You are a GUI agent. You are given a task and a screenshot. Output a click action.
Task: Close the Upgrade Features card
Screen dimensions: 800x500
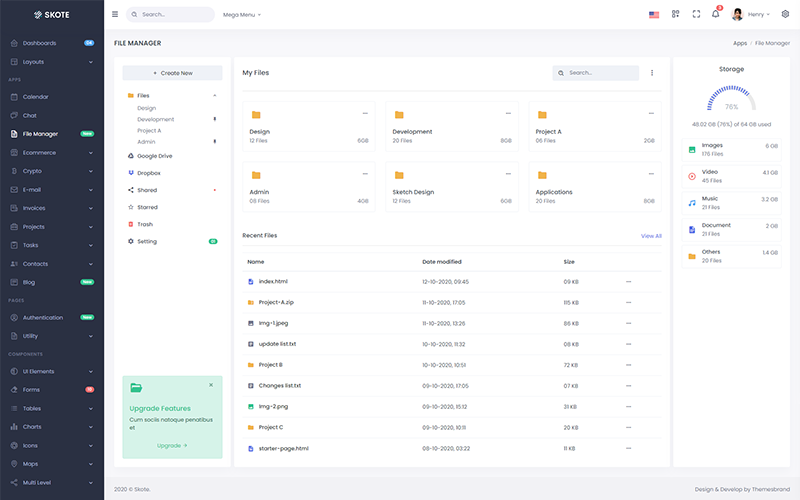(x=210, y=384)
